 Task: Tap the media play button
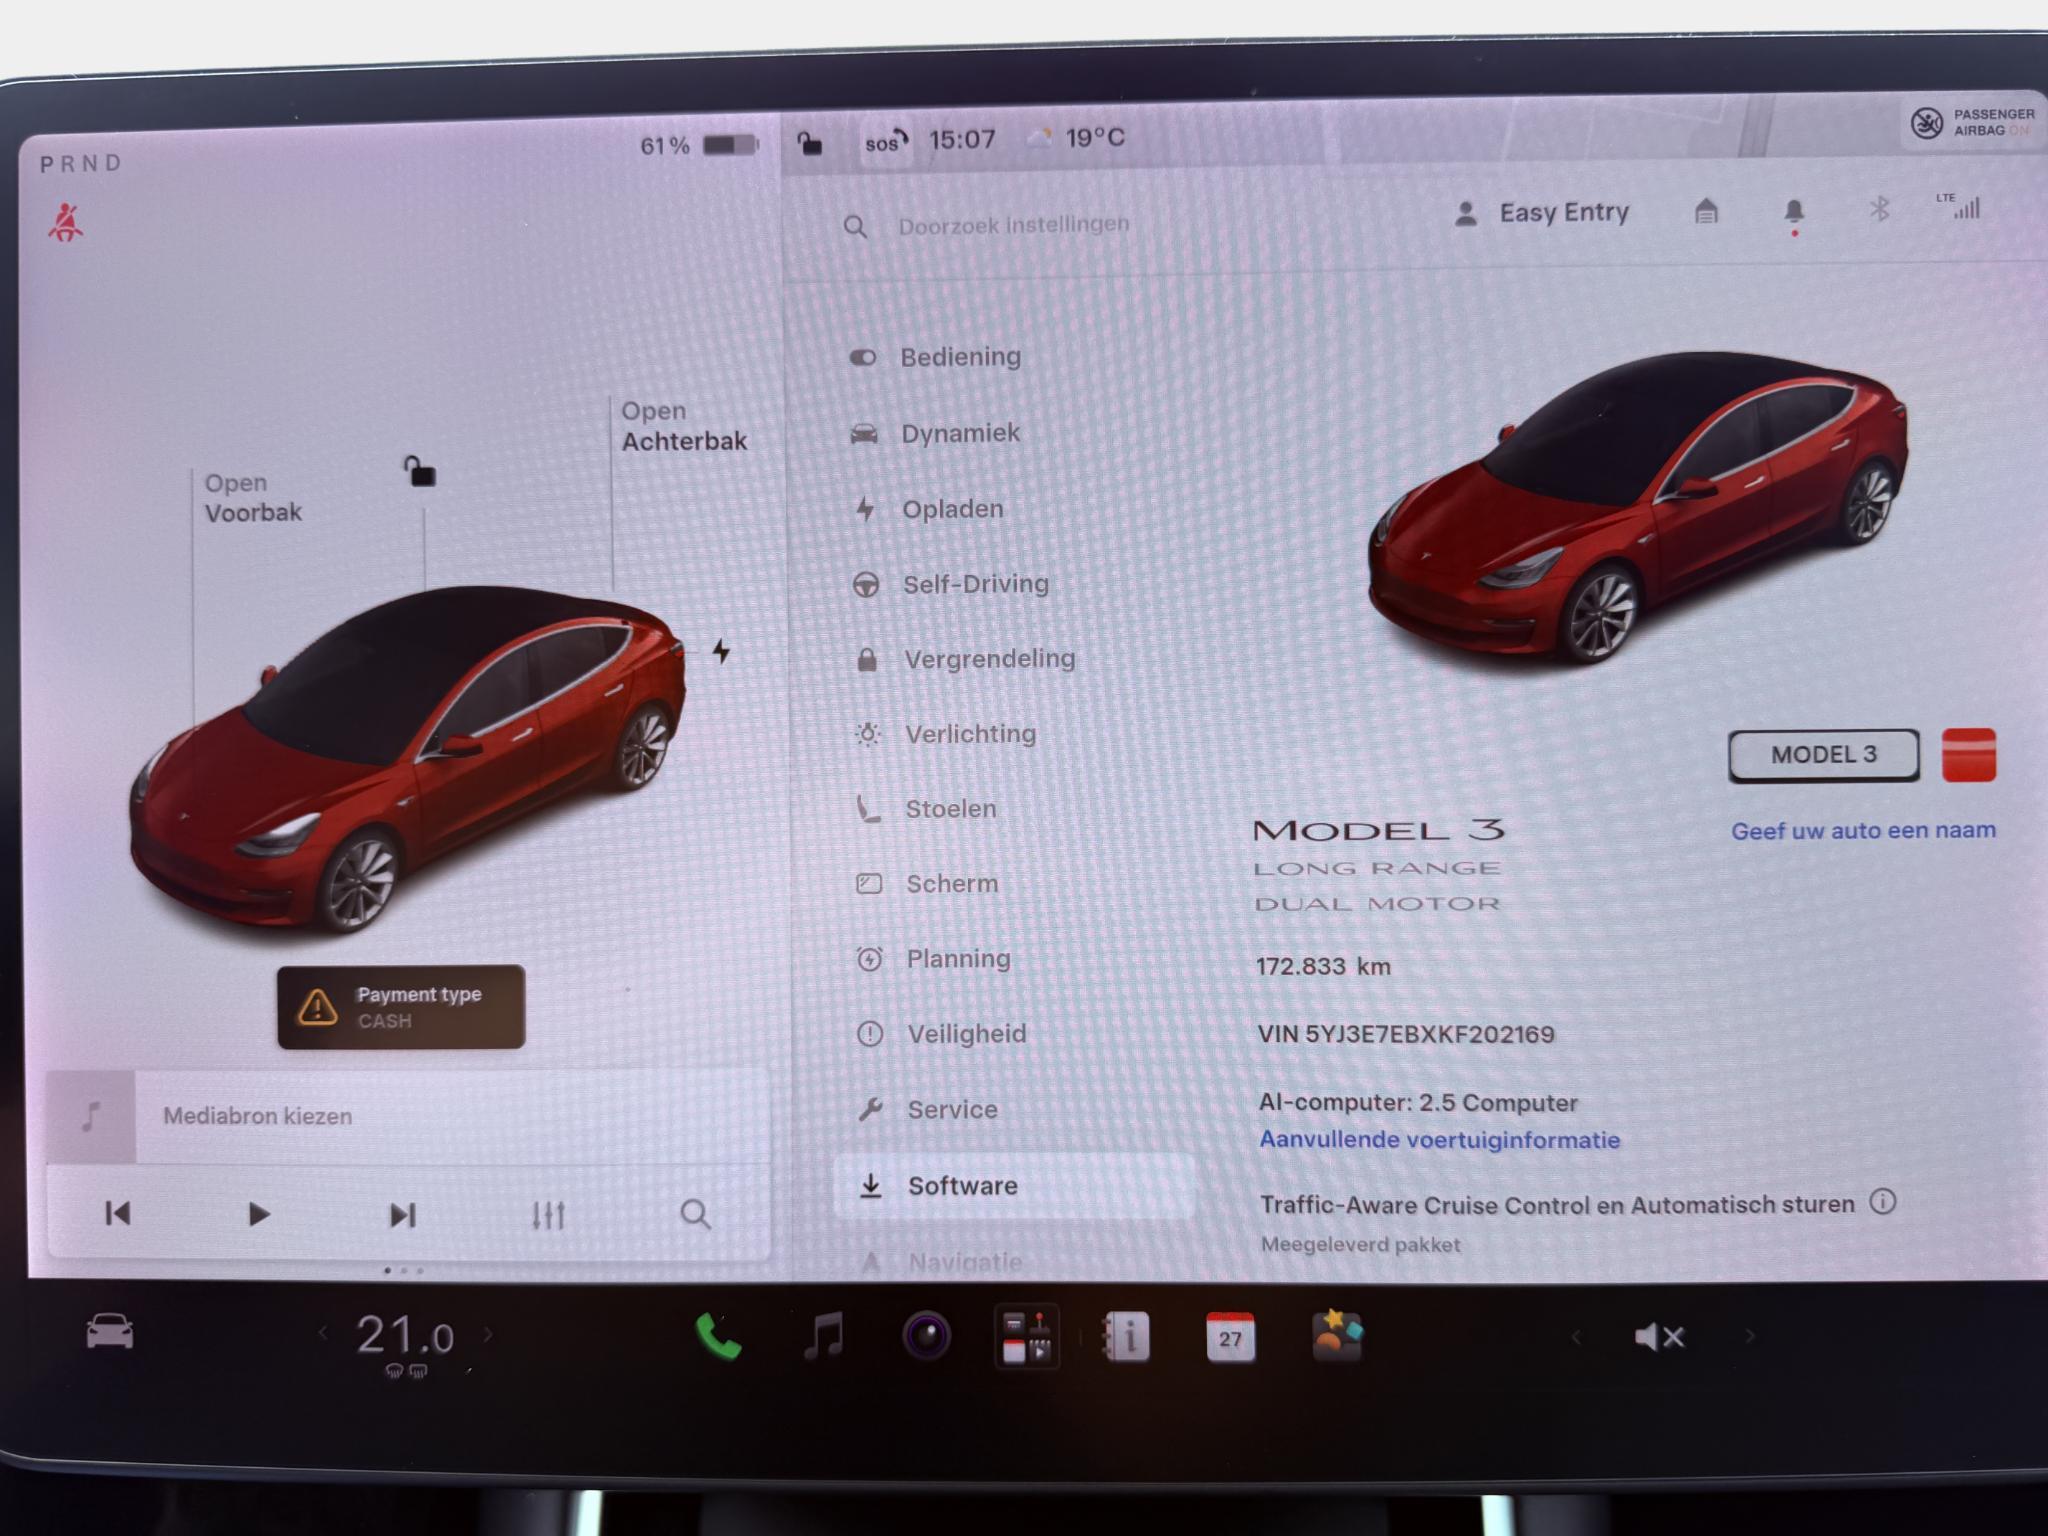coord(259,1215)
